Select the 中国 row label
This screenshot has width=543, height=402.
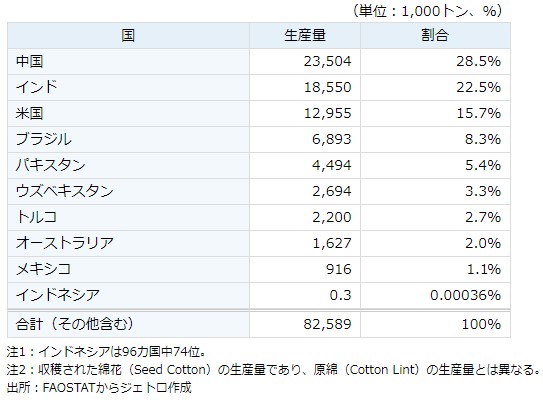[x=29, y=61]
